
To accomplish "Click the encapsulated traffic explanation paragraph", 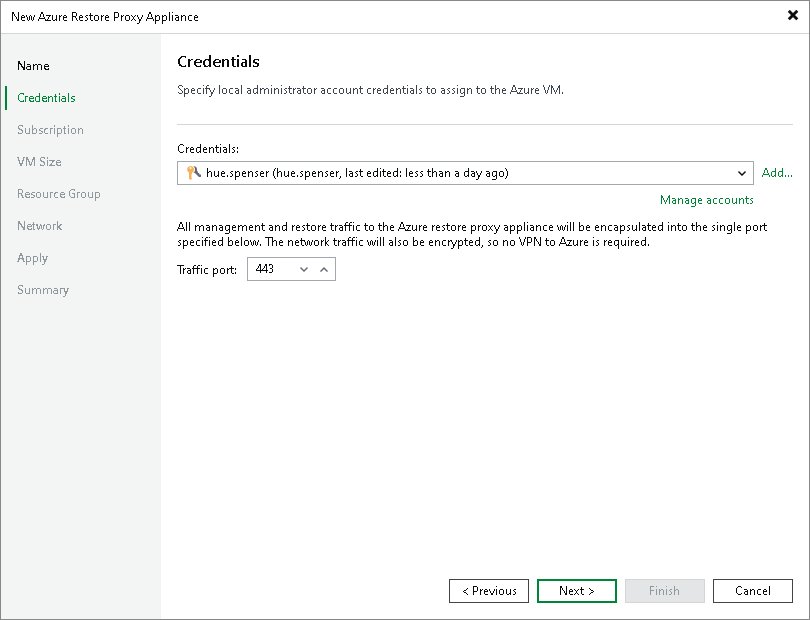I will (472, 234).
